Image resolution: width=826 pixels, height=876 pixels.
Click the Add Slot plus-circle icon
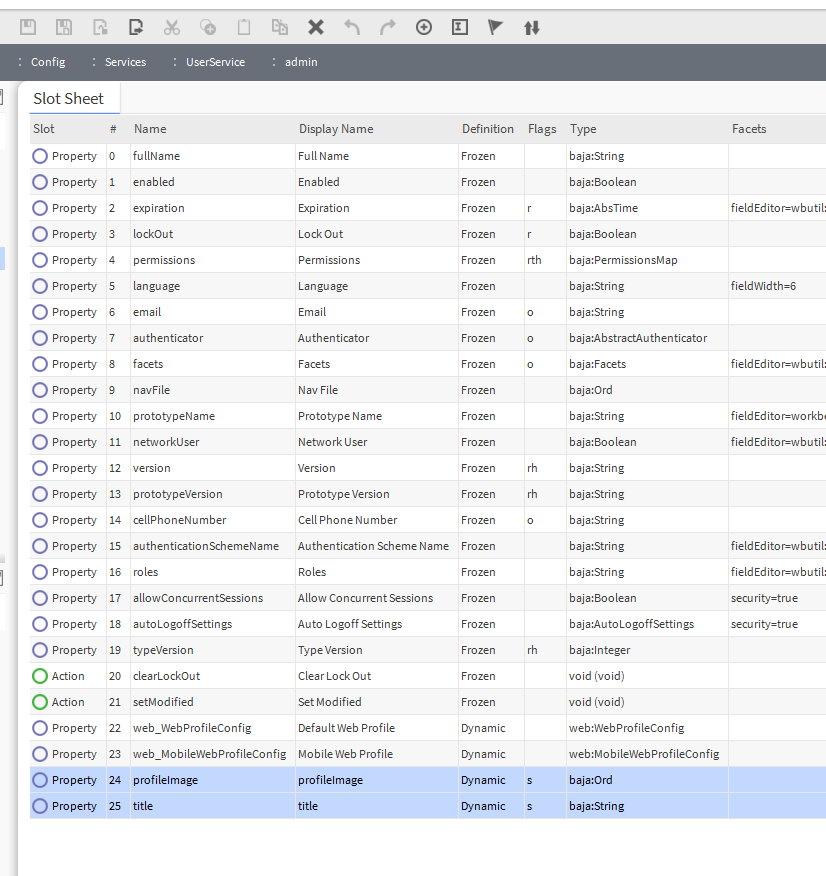424,28
